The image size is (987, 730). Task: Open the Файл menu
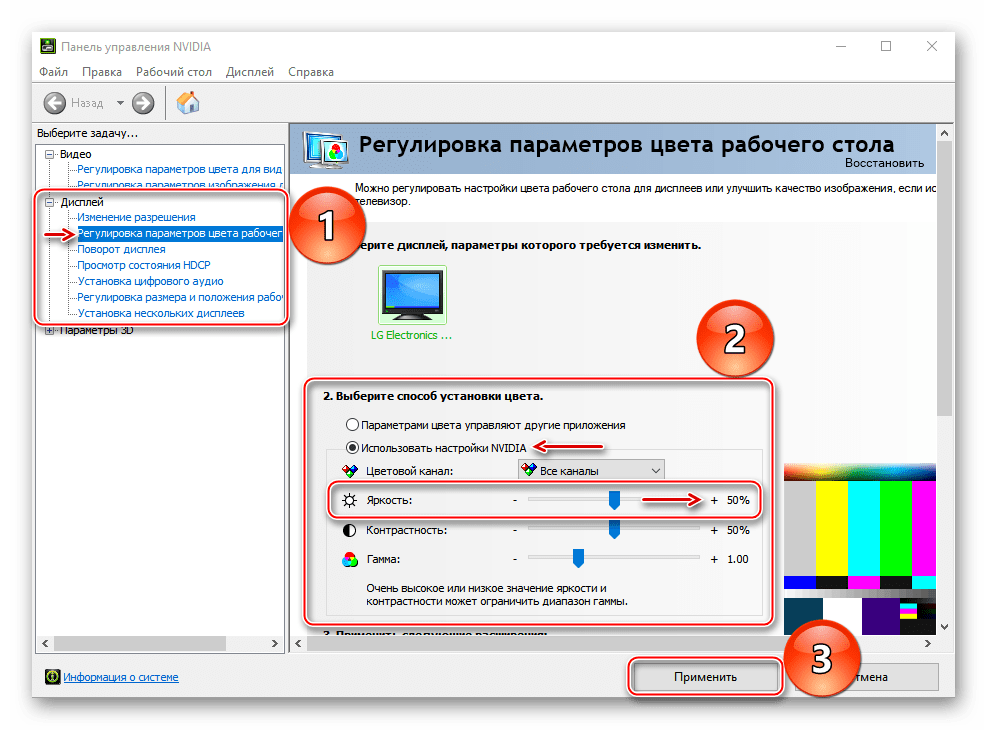point(53,72)
